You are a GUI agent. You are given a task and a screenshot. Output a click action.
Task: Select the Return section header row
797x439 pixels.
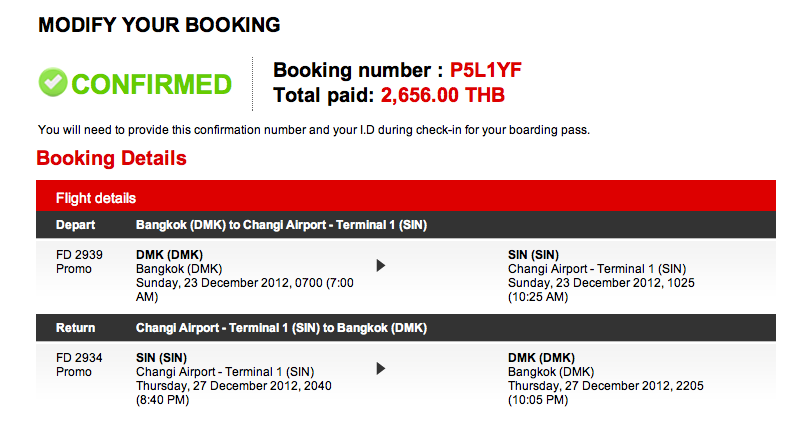pos(406,328)
